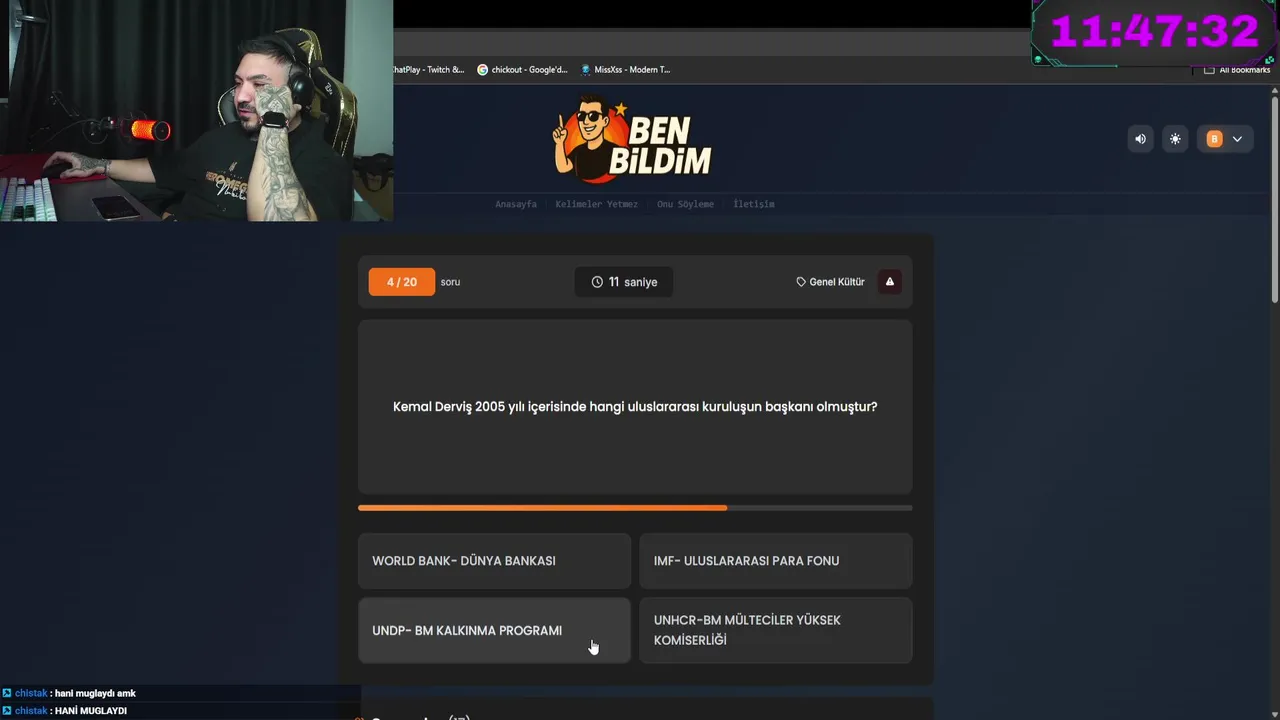This screenshot has width=1280, height=720.
Task: Click the Ben Bildim logo
Action: click(x=633, y=139)
